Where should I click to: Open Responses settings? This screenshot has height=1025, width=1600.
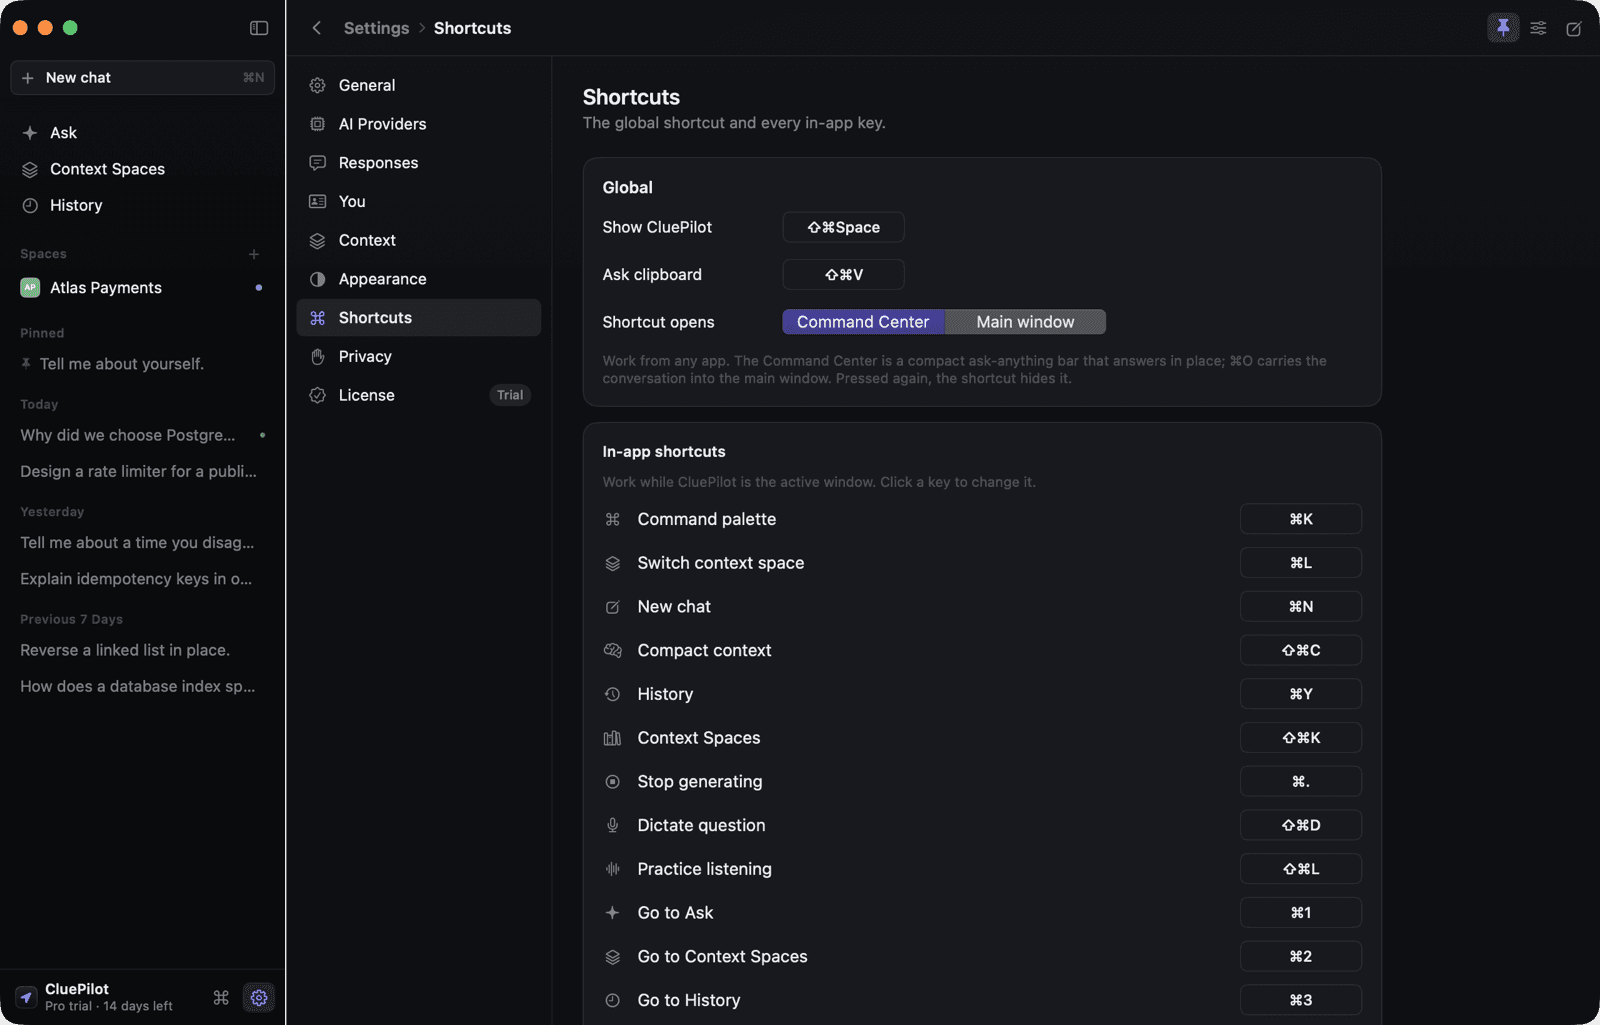[x=419, y=163]
